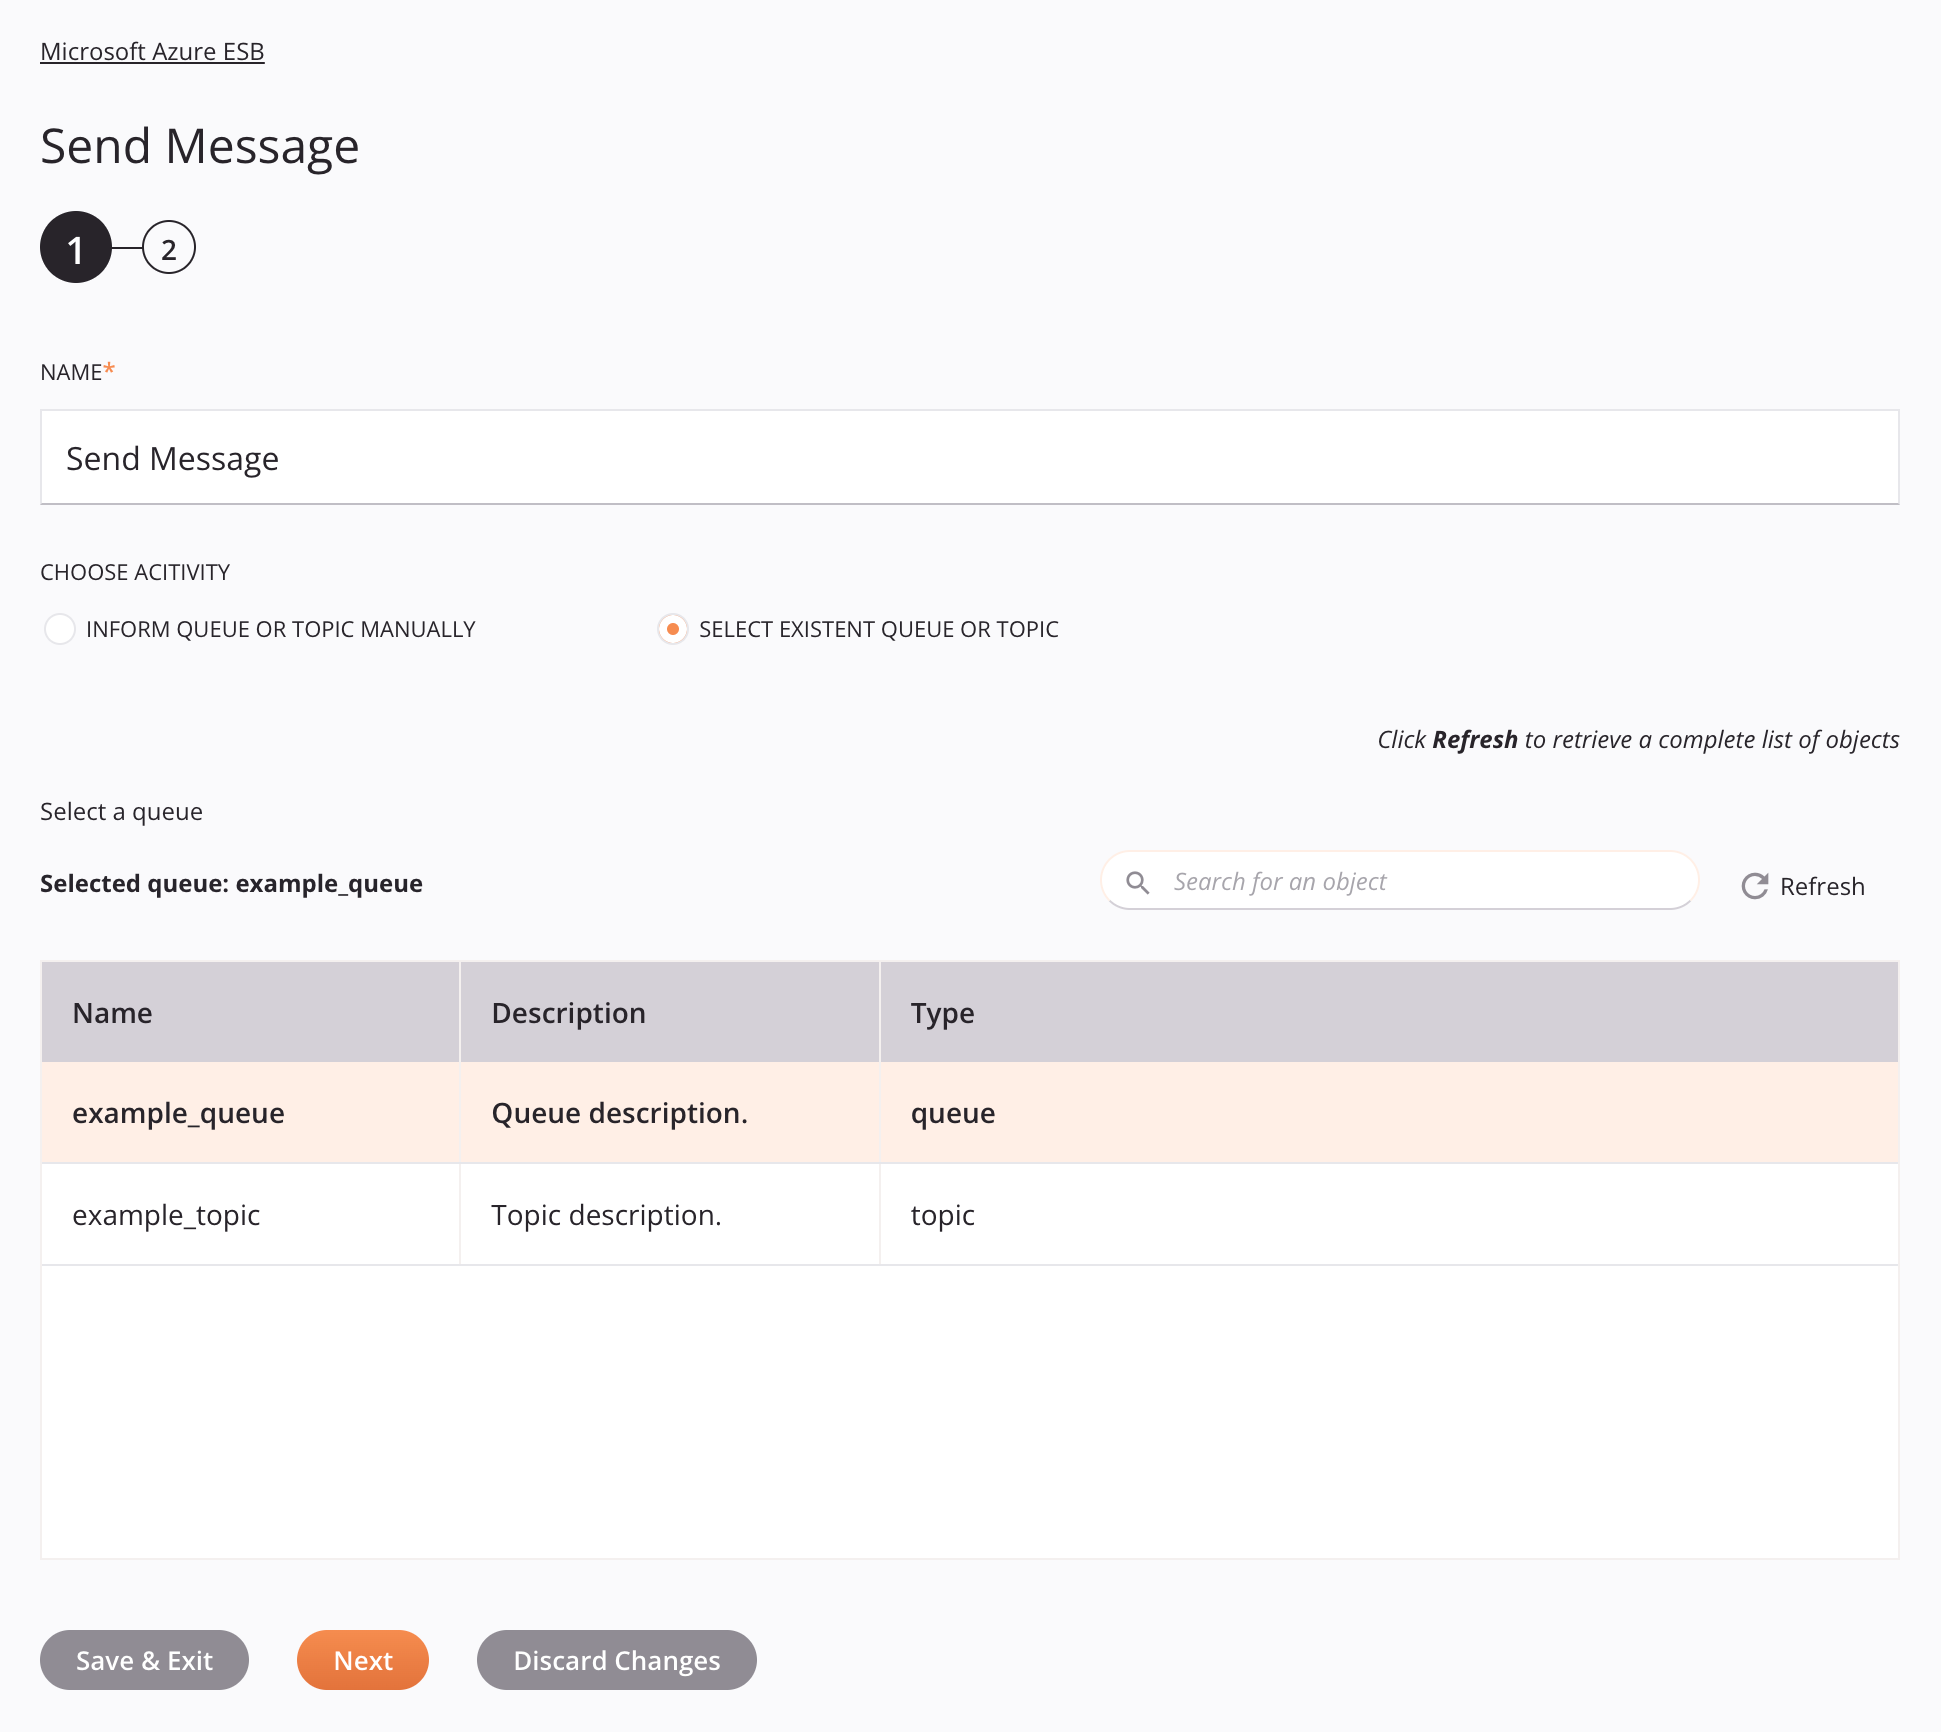Click the highlighted example_queue table row
1941x1732 pixels.
[970, 1112]
